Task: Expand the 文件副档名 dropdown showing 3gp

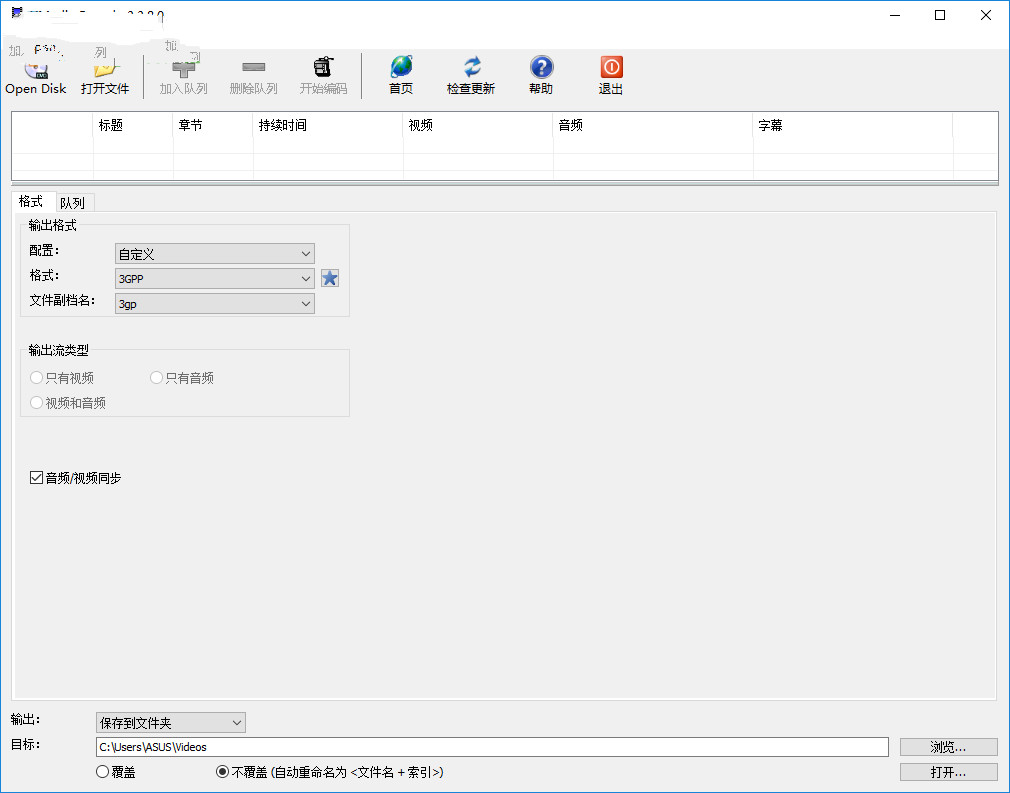Action: click(x=215, y=304)
